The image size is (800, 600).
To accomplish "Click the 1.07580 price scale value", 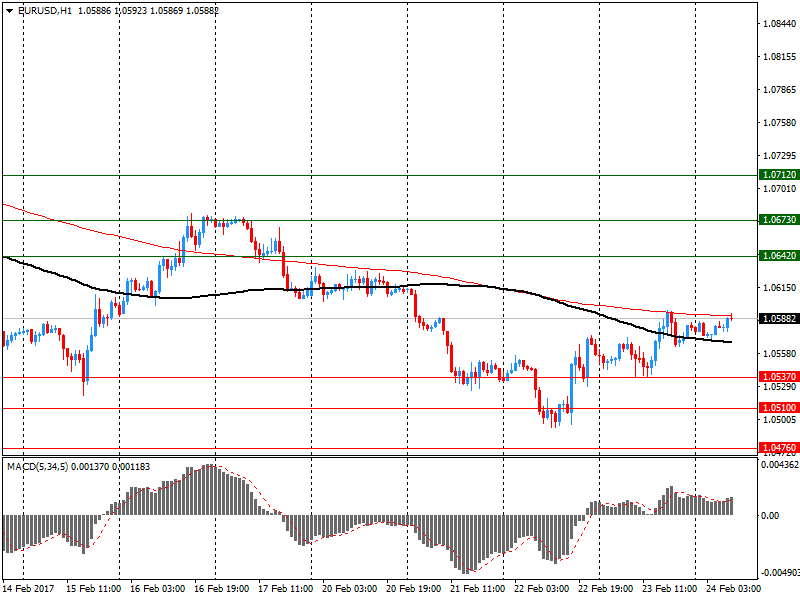I will pyautogui.click(x=780, y=122).
